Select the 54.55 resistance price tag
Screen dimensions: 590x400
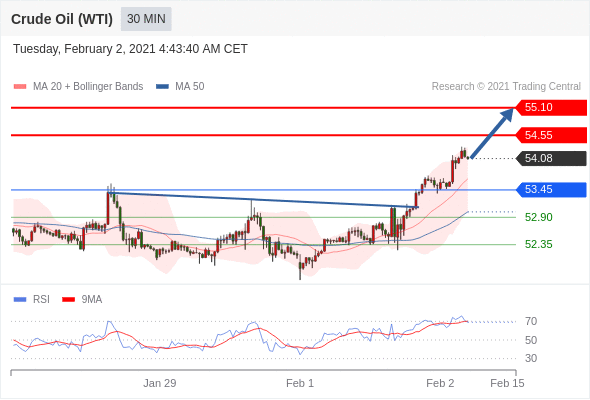coord(551,135)
